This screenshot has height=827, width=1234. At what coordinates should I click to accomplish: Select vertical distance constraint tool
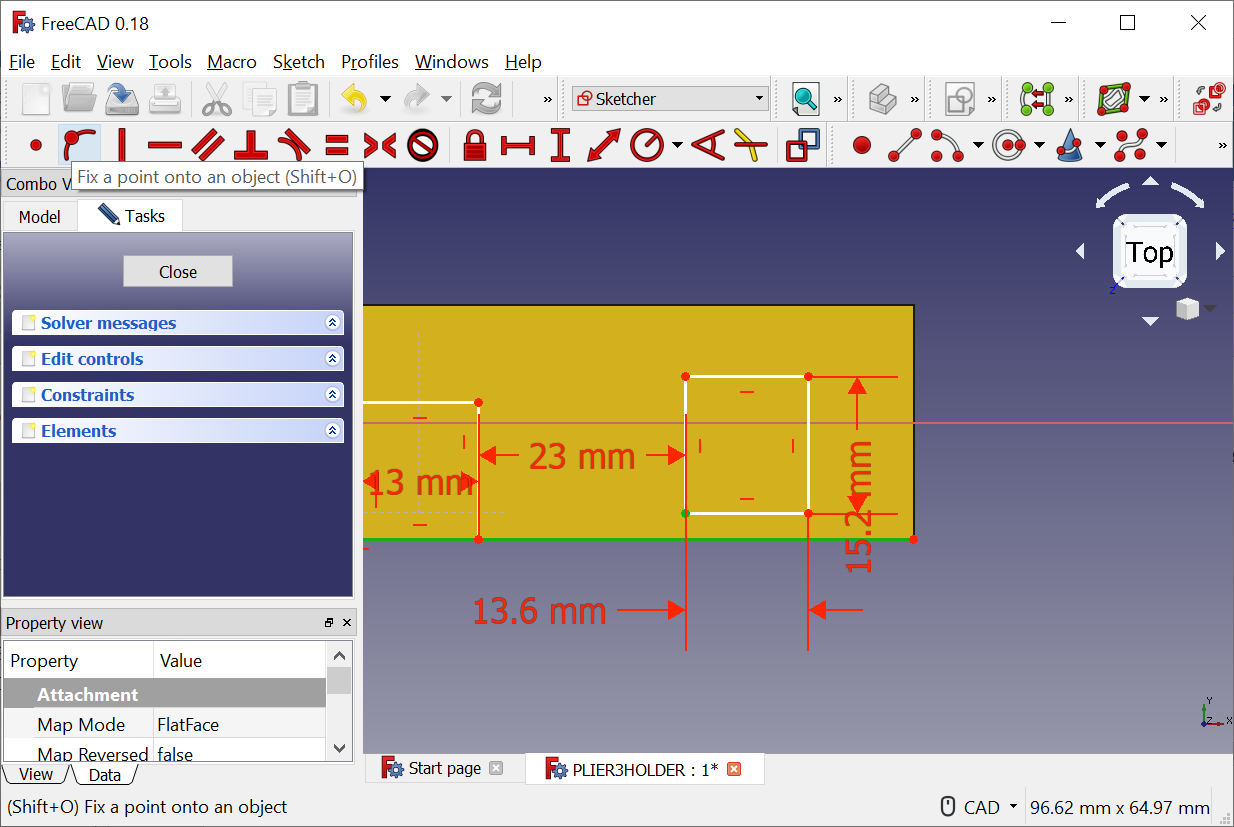(560, 146)
